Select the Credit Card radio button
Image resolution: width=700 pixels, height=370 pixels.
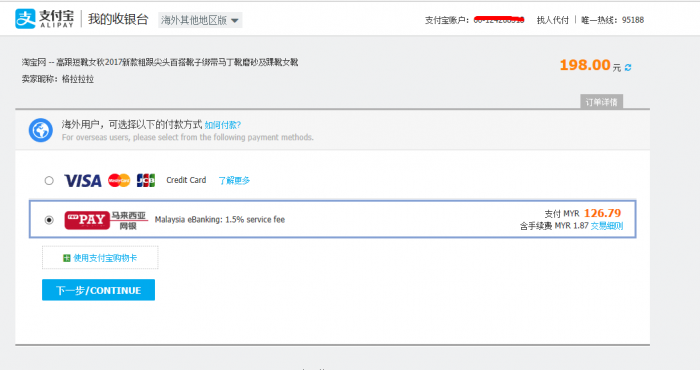(x=49, y=181)
